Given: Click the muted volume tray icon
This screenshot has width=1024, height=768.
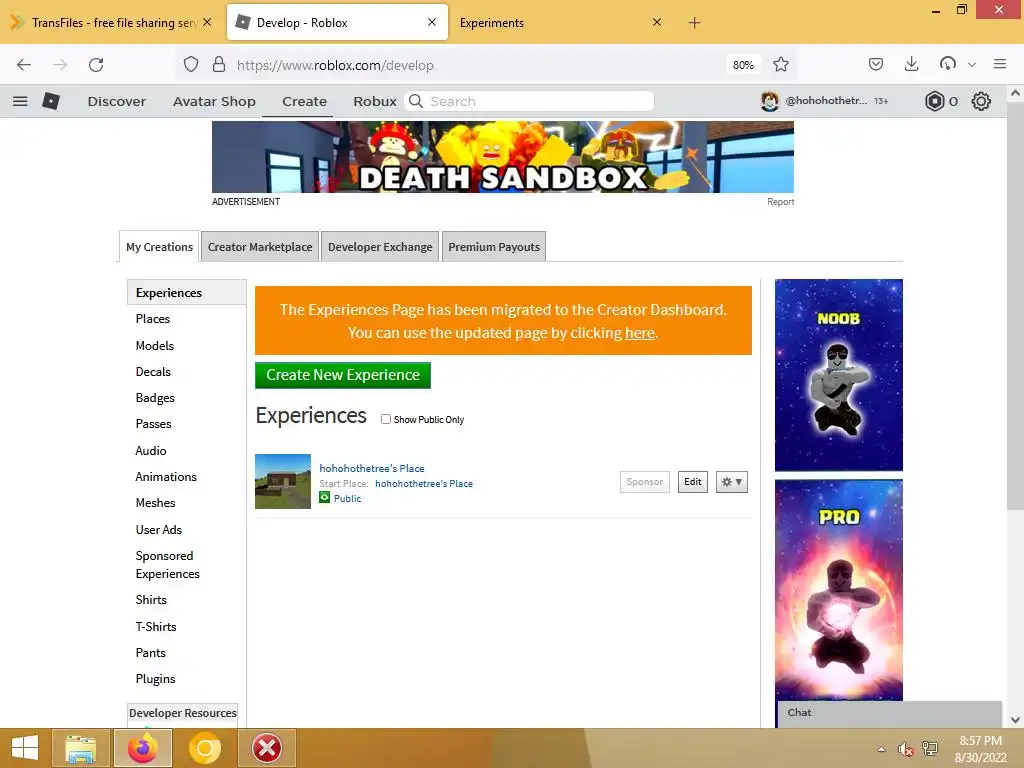Looking at the screenshot, I should (905, 749).
